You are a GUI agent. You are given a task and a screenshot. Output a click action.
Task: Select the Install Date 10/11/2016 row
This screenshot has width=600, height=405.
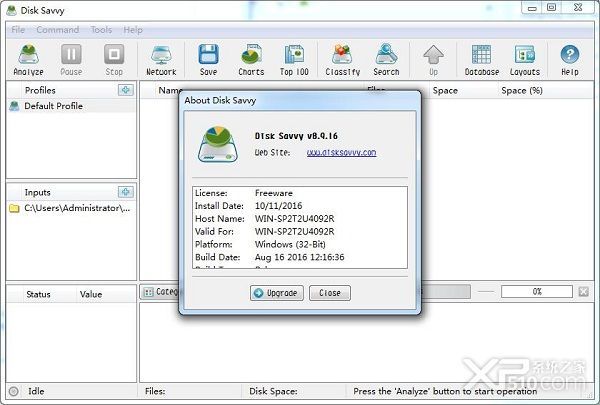[x=300, y=206]
